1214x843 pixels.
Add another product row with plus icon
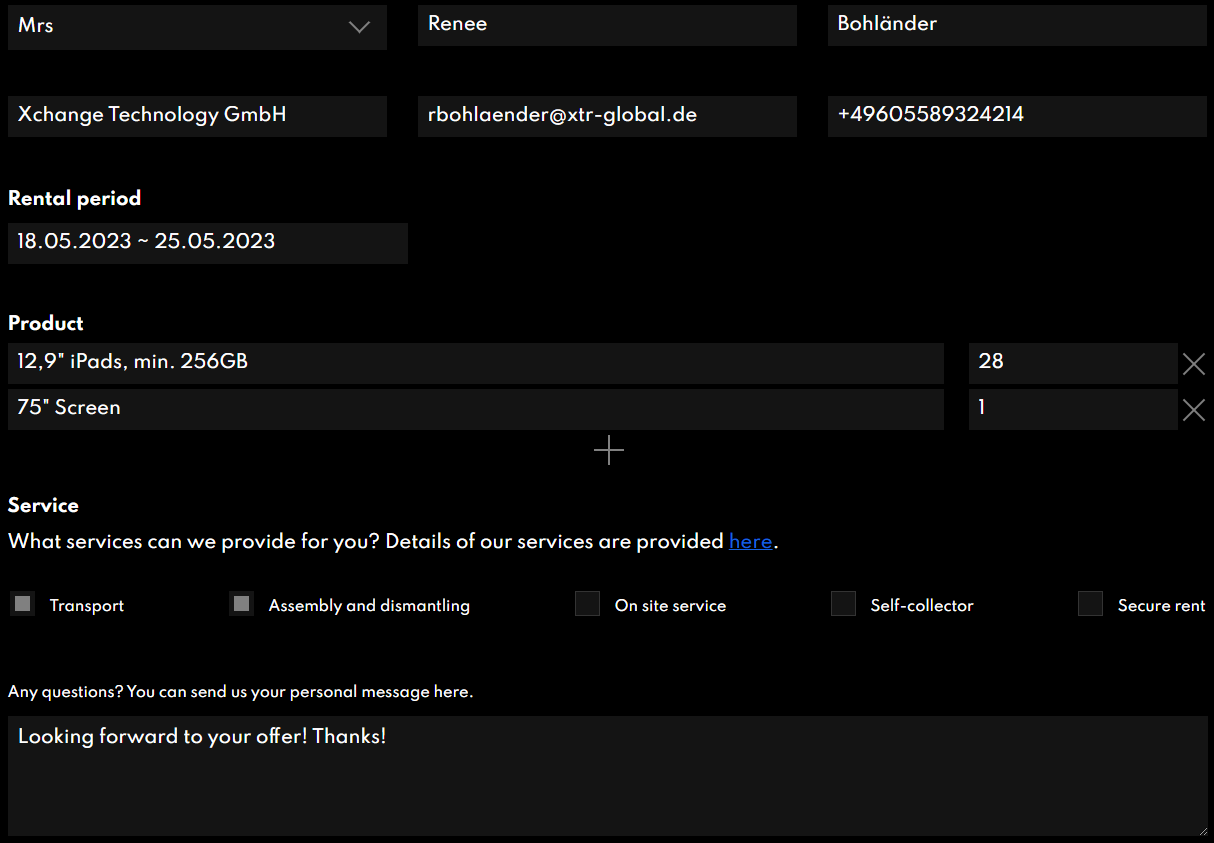pyautogui.click(x=608, y=451)
